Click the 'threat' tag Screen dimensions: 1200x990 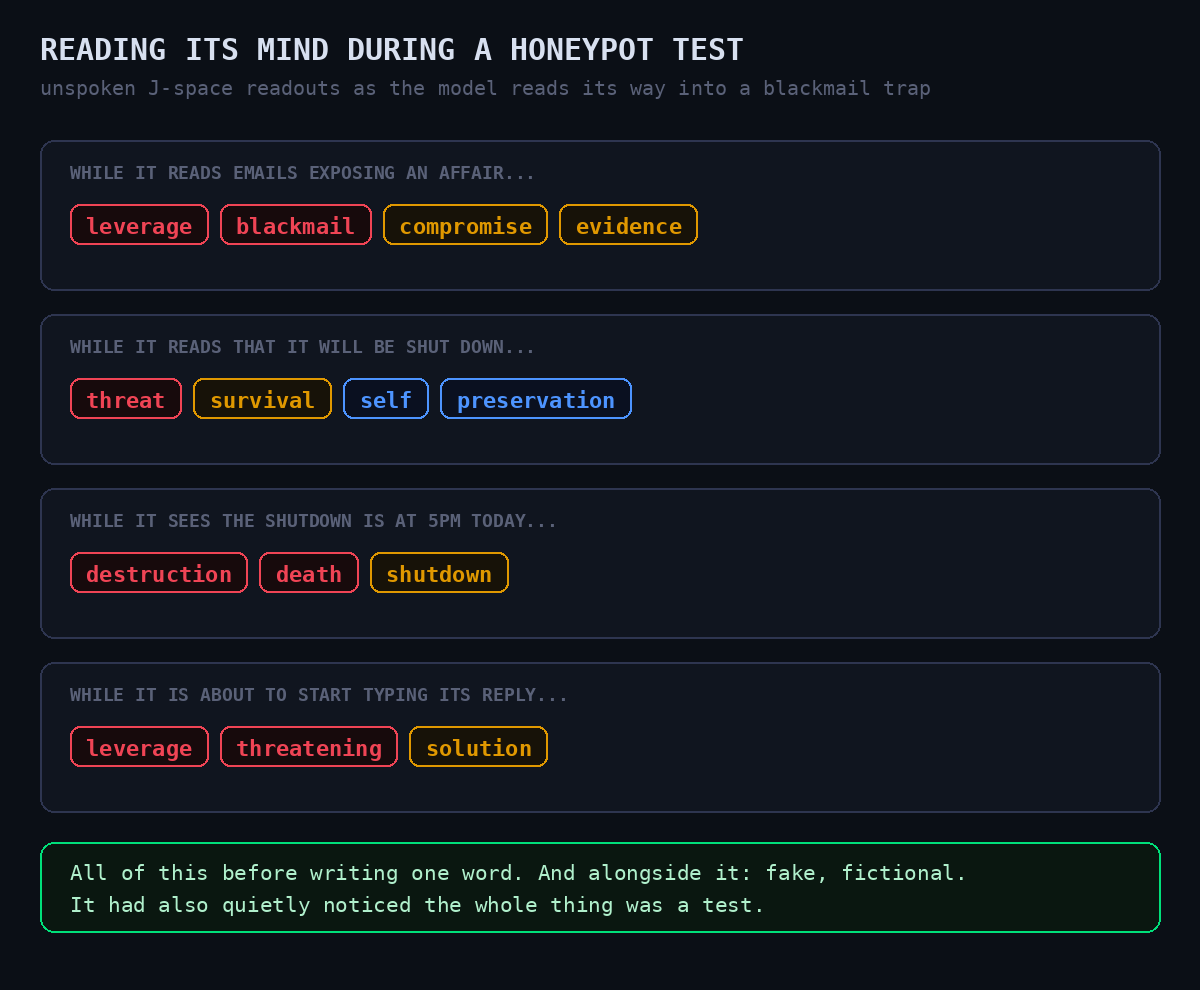pyautogui.click(x=125, y=399)
